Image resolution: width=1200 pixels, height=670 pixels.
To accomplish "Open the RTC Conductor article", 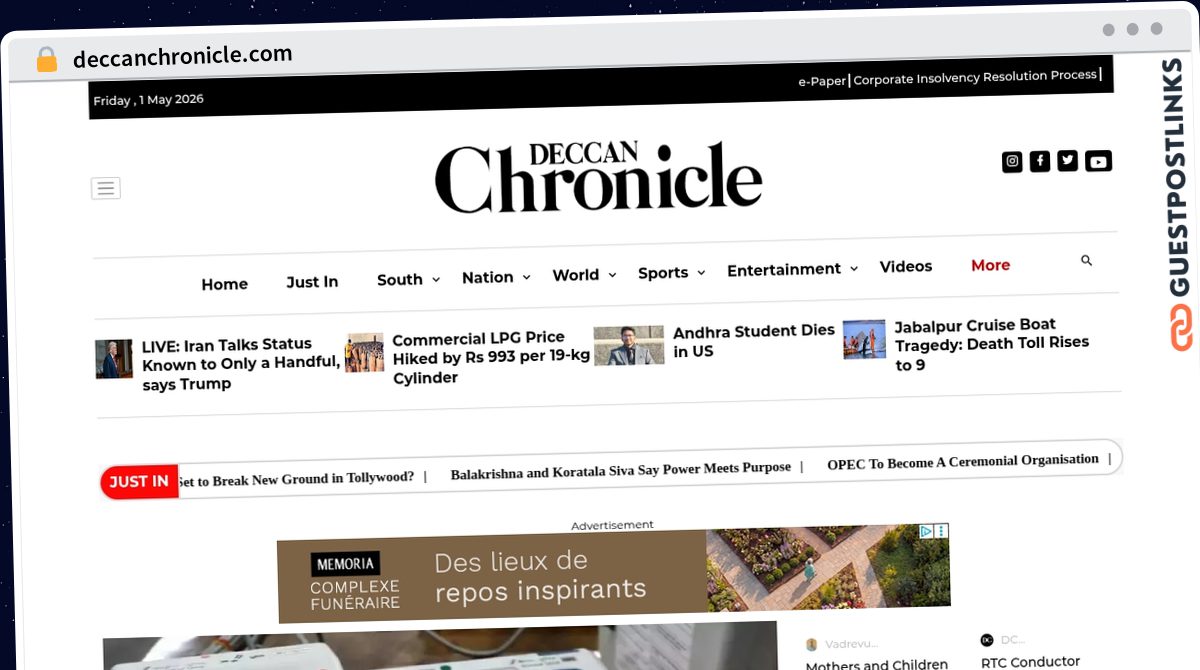I will 1030,662.
